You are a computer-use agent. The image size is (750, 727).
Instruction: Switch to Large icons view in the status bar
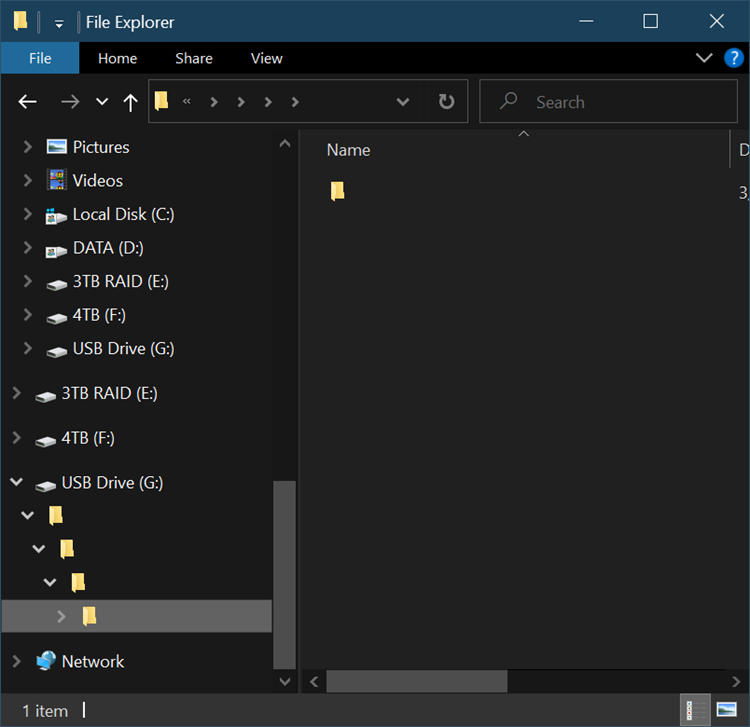726,710
